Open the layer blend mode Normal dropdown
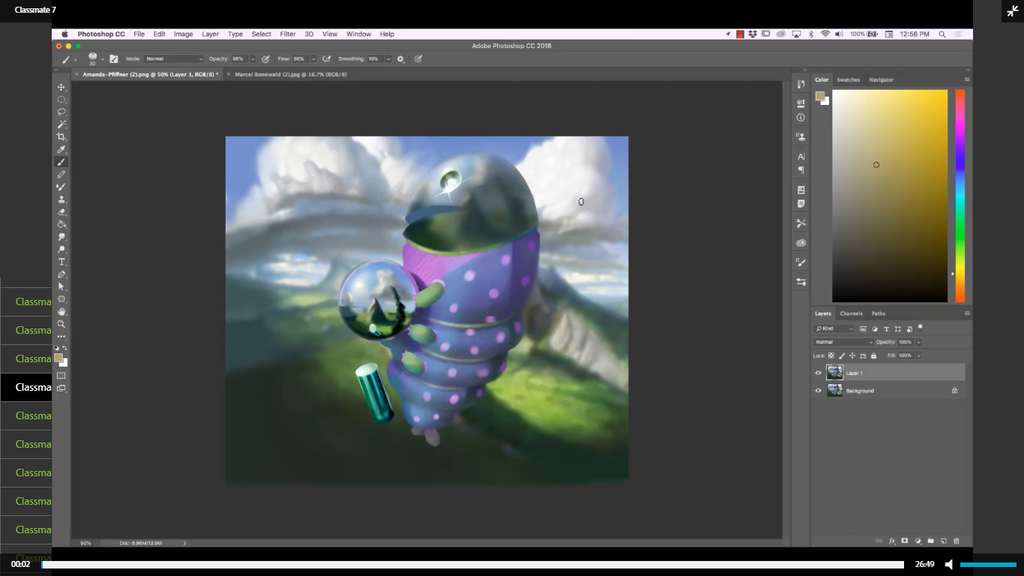This screenshot has height=576, width=1024. click(843, 342)
